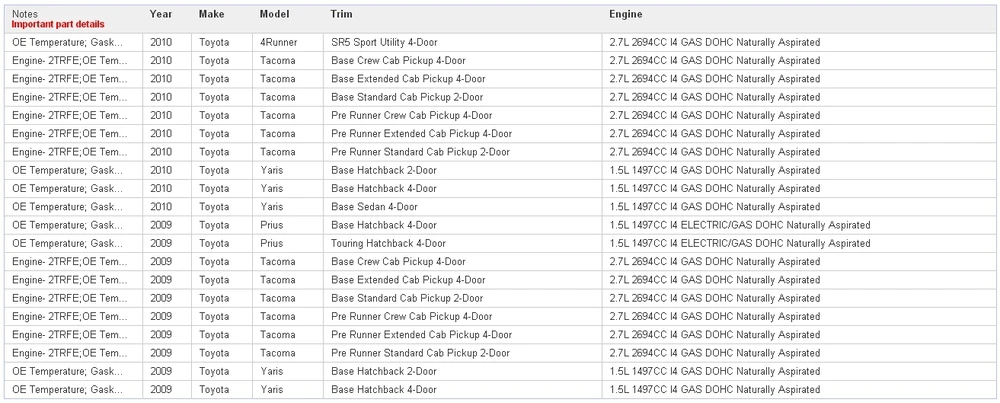Click the Notes column header
This screenshot has height=403, width=1000.
pos(24,14)
